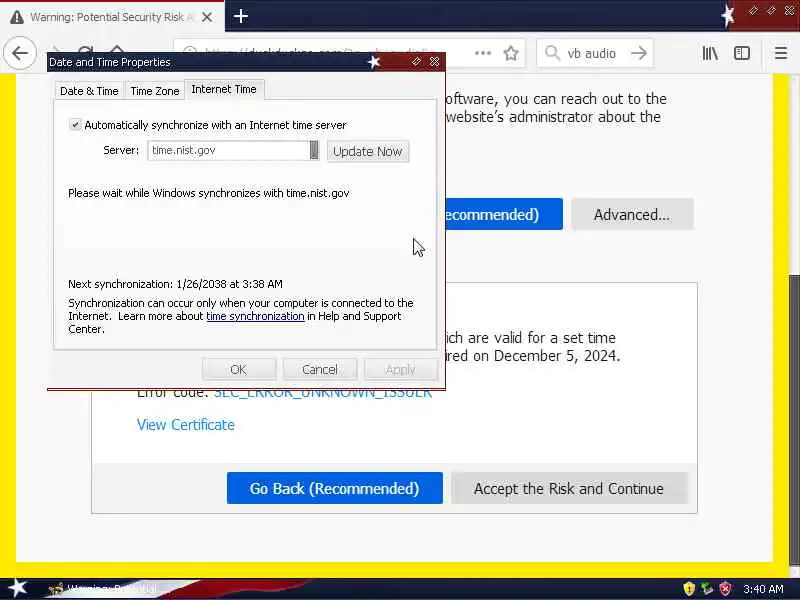This screenshot has height=600, width=800.
Task: Click the upper partially hidden Recommended blue button
Action: 504,214
